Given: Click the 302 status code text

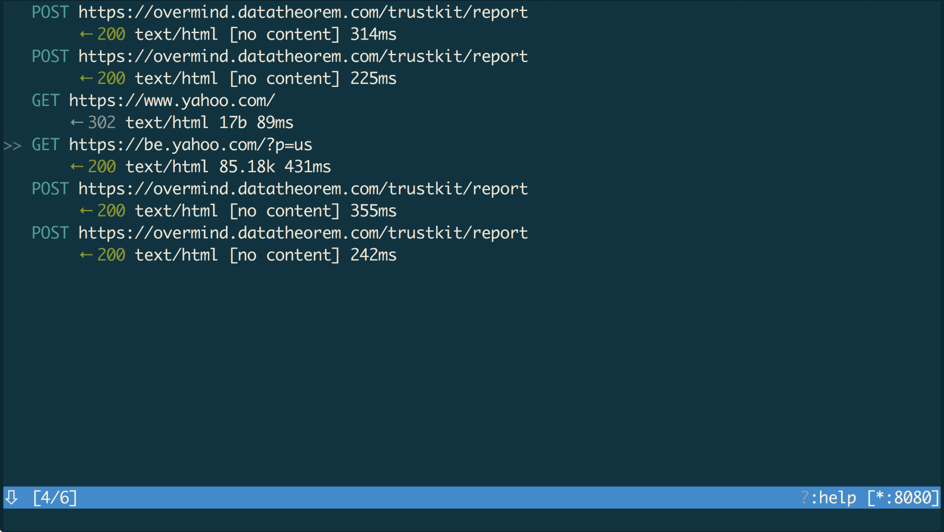Looking at the screenshot, I should coord(102,123).
